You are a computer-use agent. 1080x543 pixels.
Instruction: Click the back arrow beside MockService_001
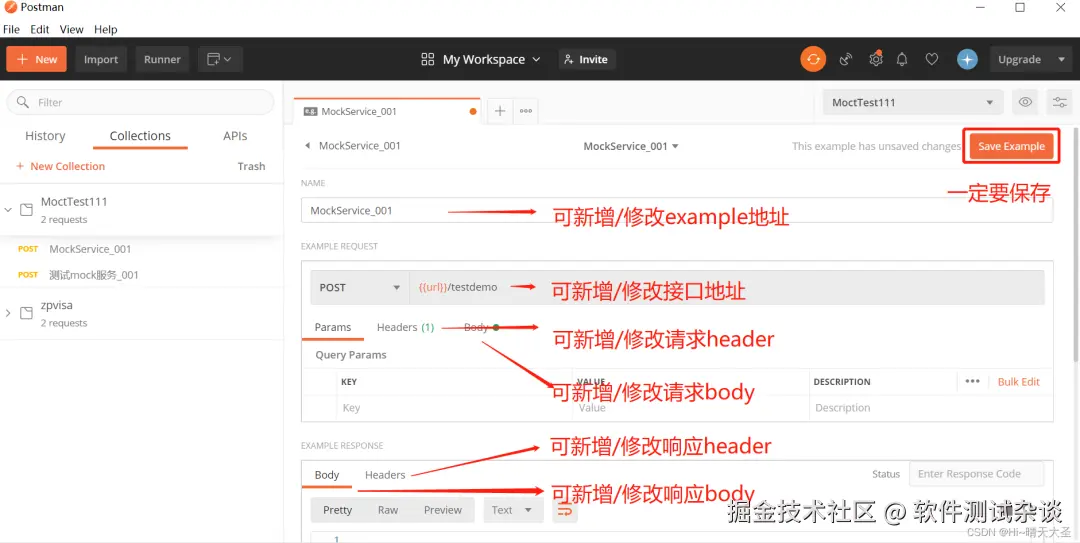click(x=307, y=146)
